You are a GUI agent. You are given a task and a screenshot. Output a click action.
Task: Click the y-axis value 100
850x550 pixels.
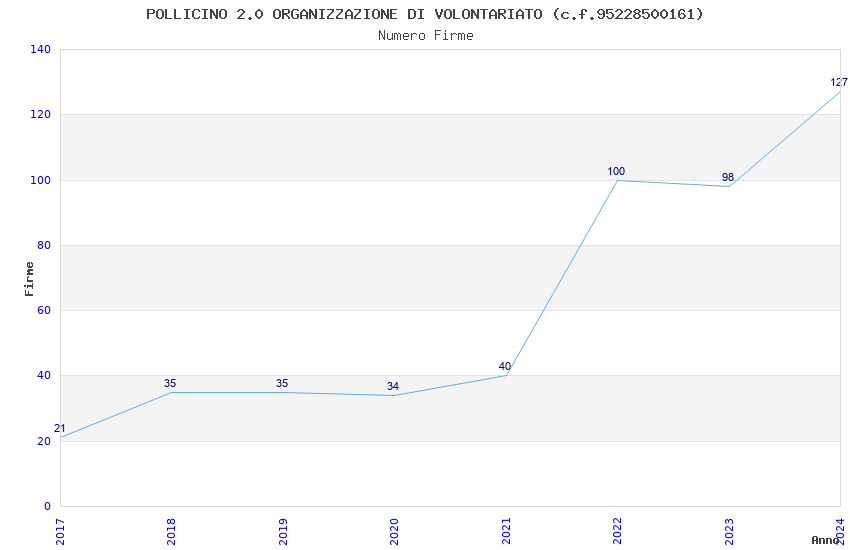[x=41, y=180]
